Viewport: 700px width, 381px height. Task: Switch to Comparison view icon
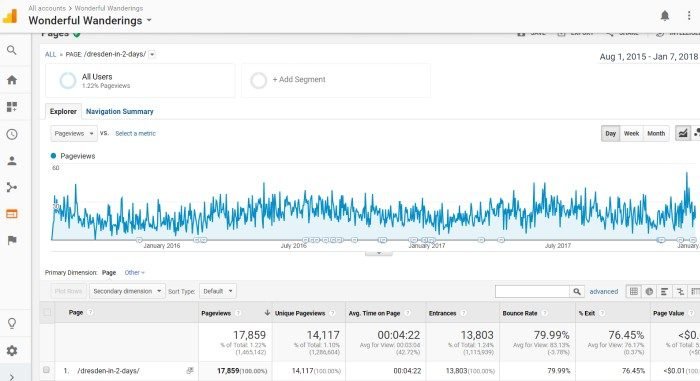point(680,292)
